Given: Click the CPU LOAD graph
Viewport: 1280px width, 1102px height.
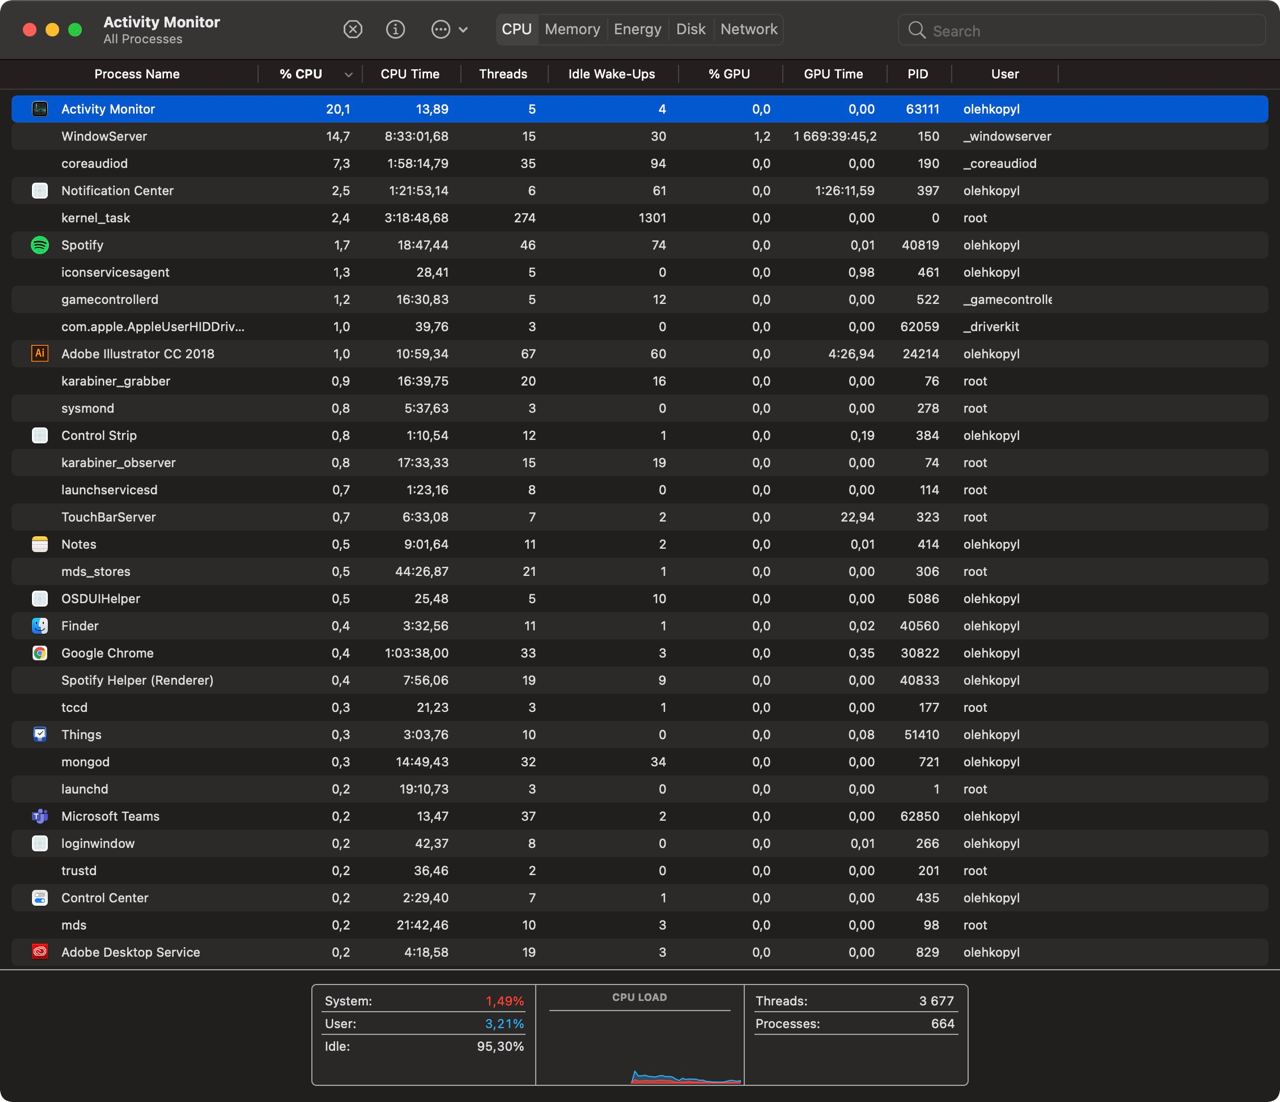Looking at the screenshot, I should [640, 1035].
